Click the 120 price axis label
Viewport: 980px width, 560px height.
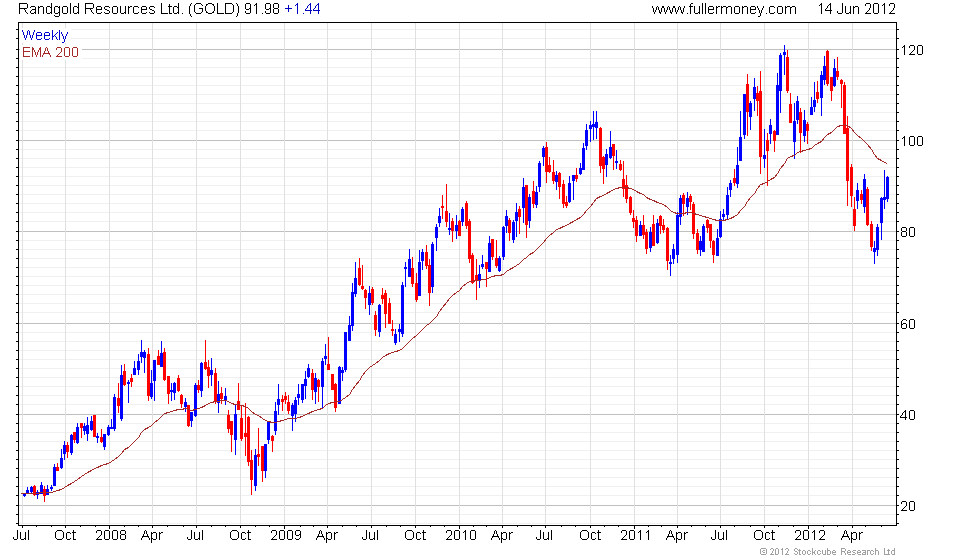pos(912,51)
